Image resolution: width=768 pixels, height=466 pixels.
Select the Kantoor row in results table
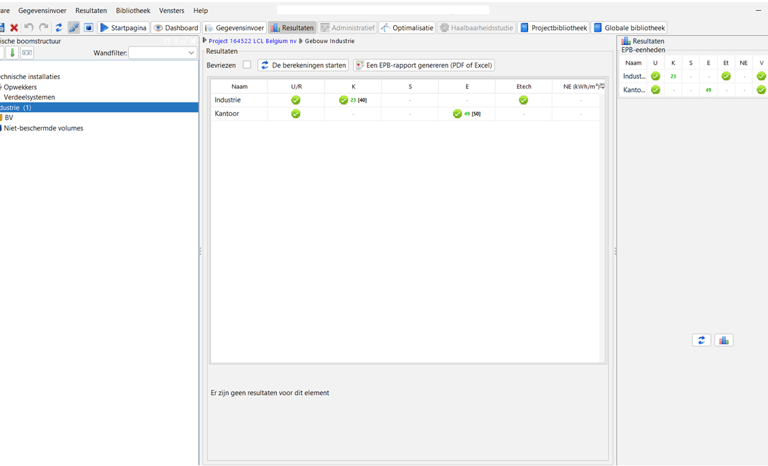pyautogui.click(x=405, y=114)
